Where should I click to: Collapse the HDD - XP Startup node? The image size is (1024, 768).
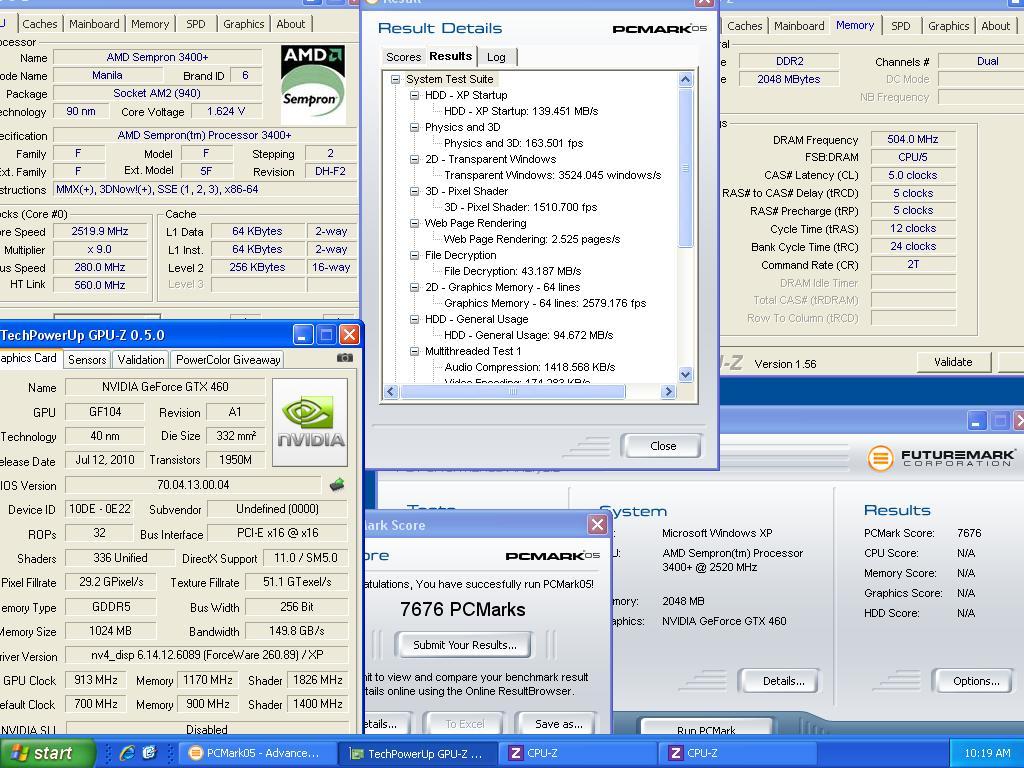point(414,95)
